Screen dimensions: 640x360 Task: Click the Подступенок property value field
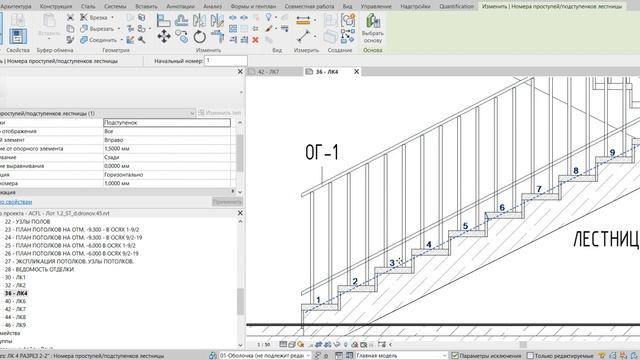click(x=167, y=122)
